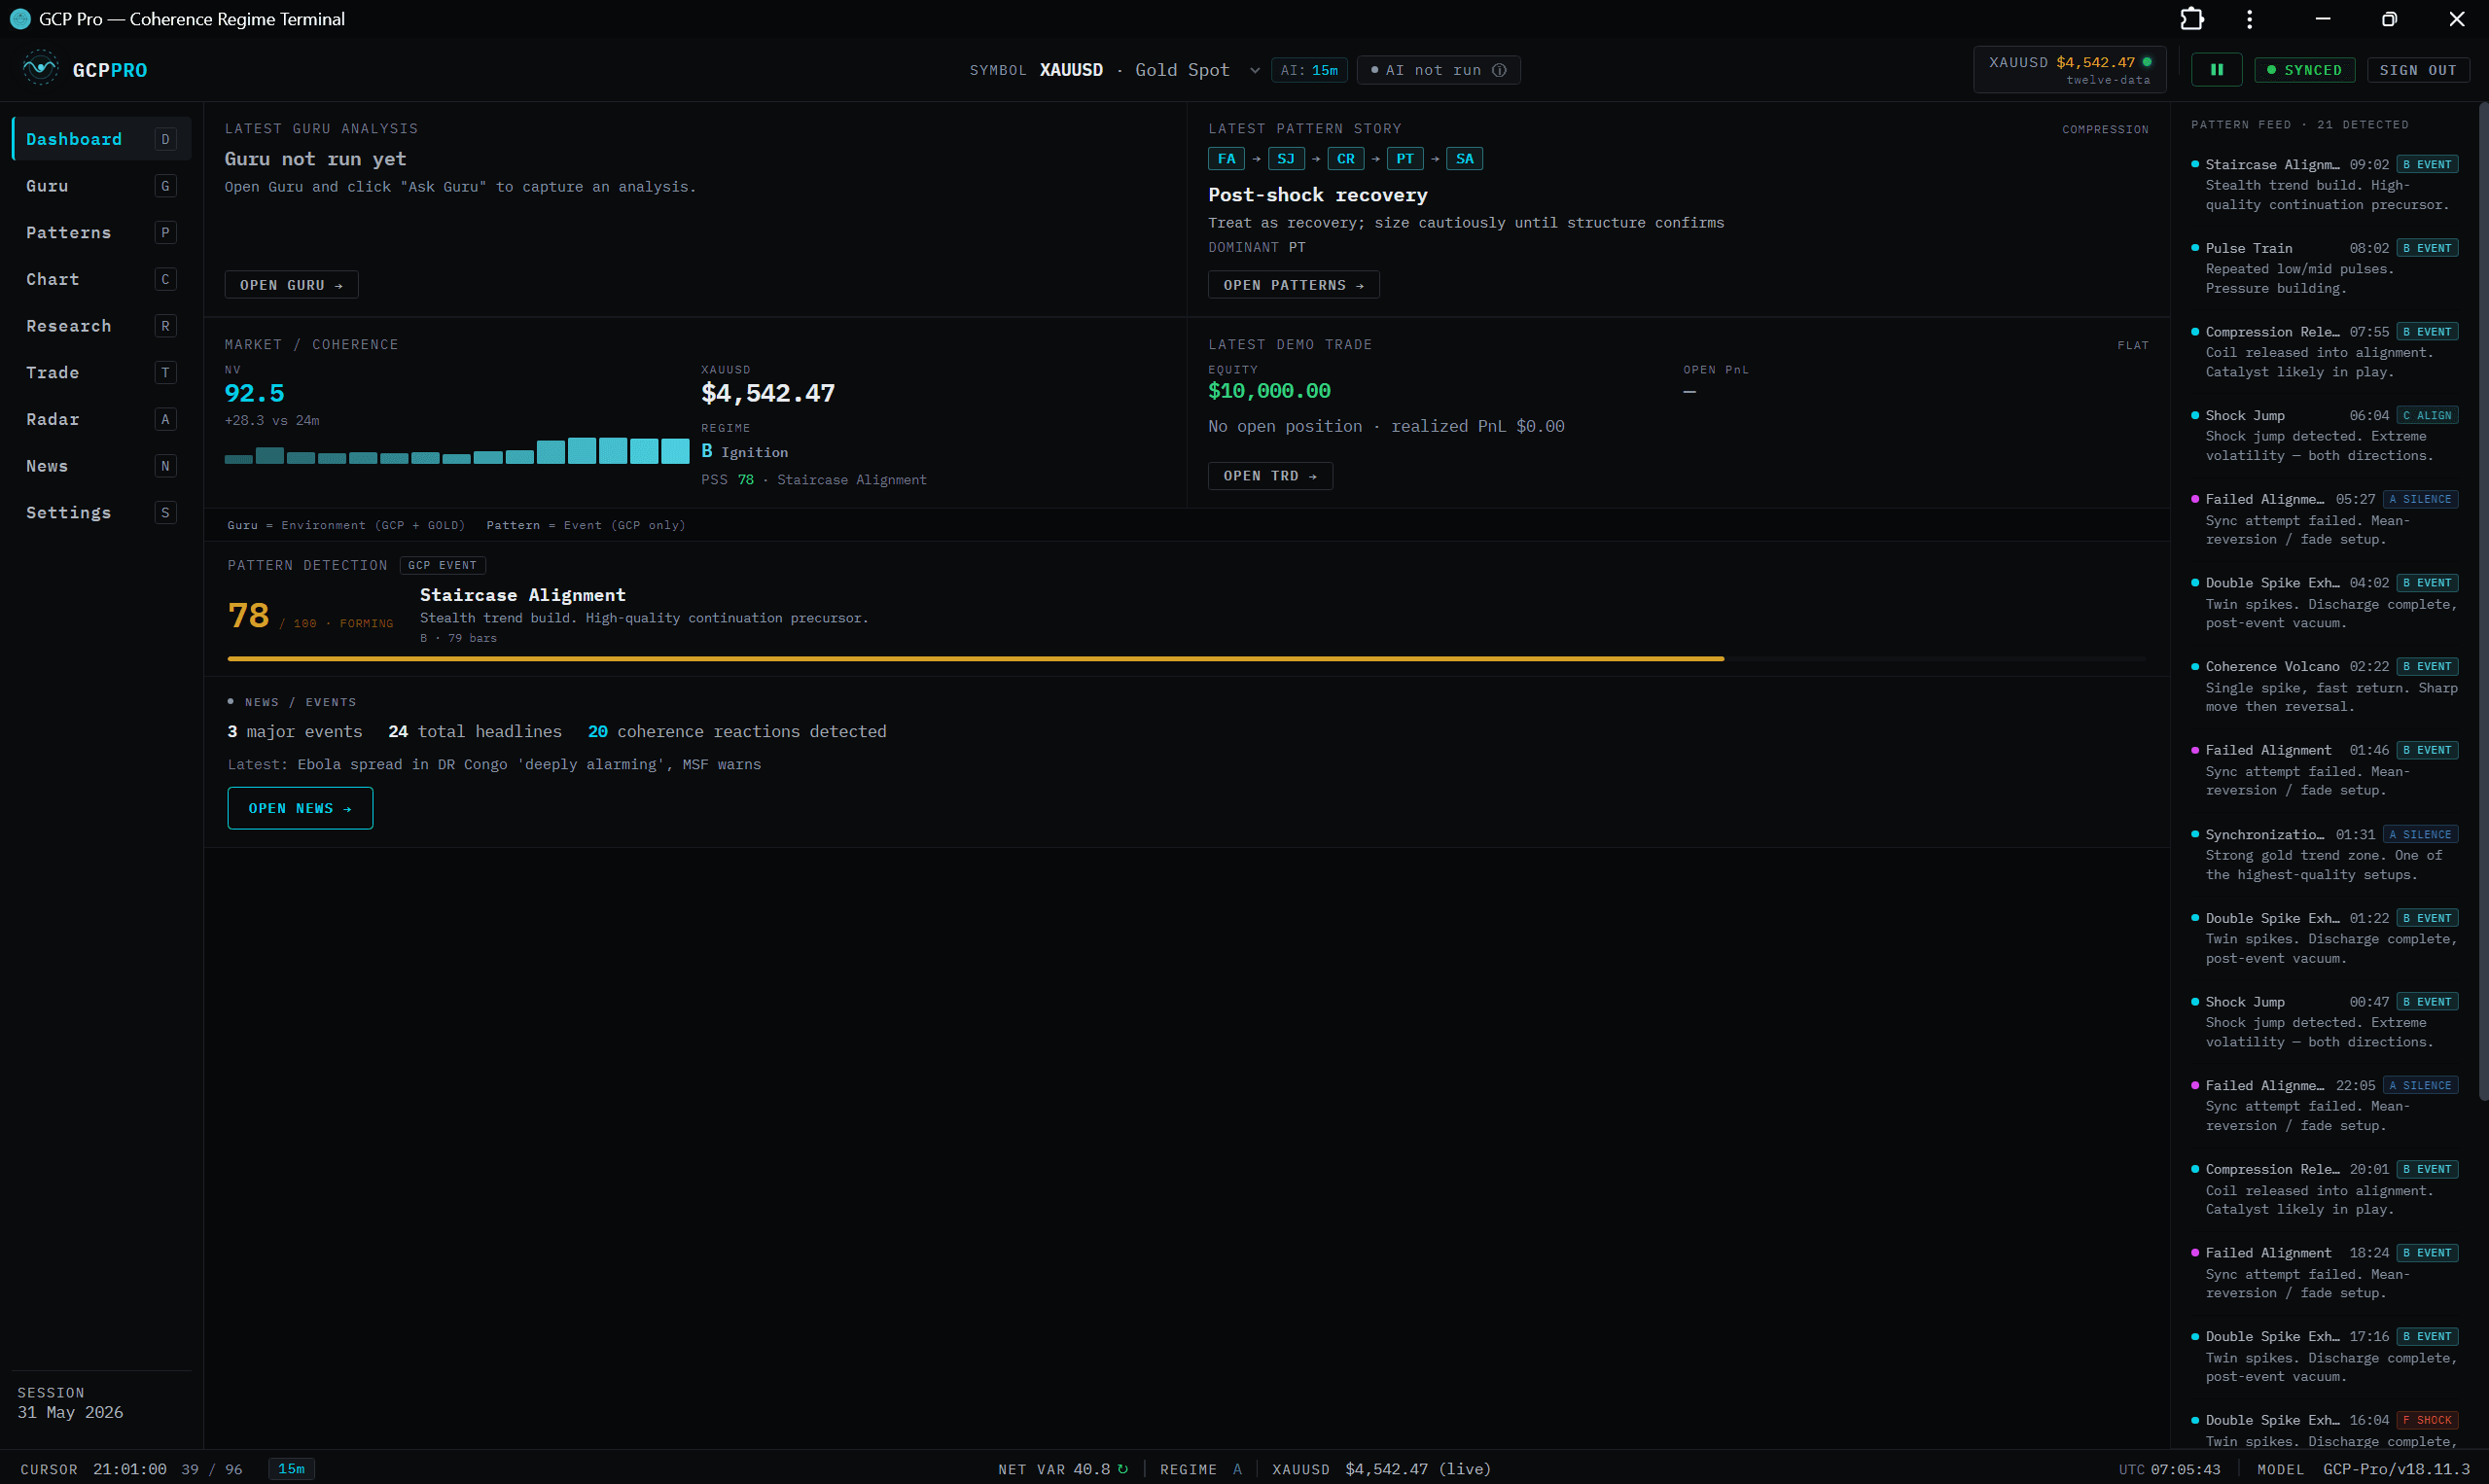
Task: Click the OPEN PATTERNS button
Action: (1293, 285)
